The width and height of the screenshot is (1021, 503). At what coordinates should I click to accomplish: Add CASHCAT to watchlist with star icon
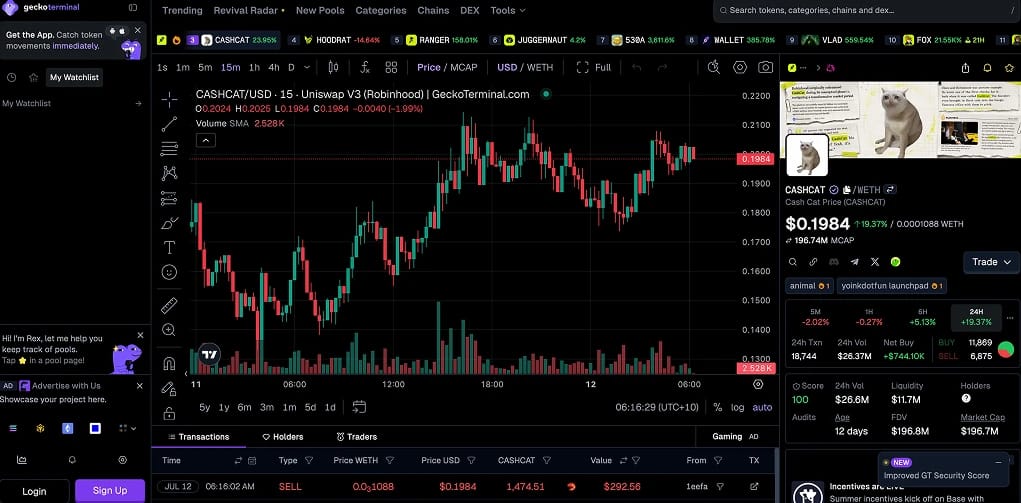click(x=1010, y=68)
